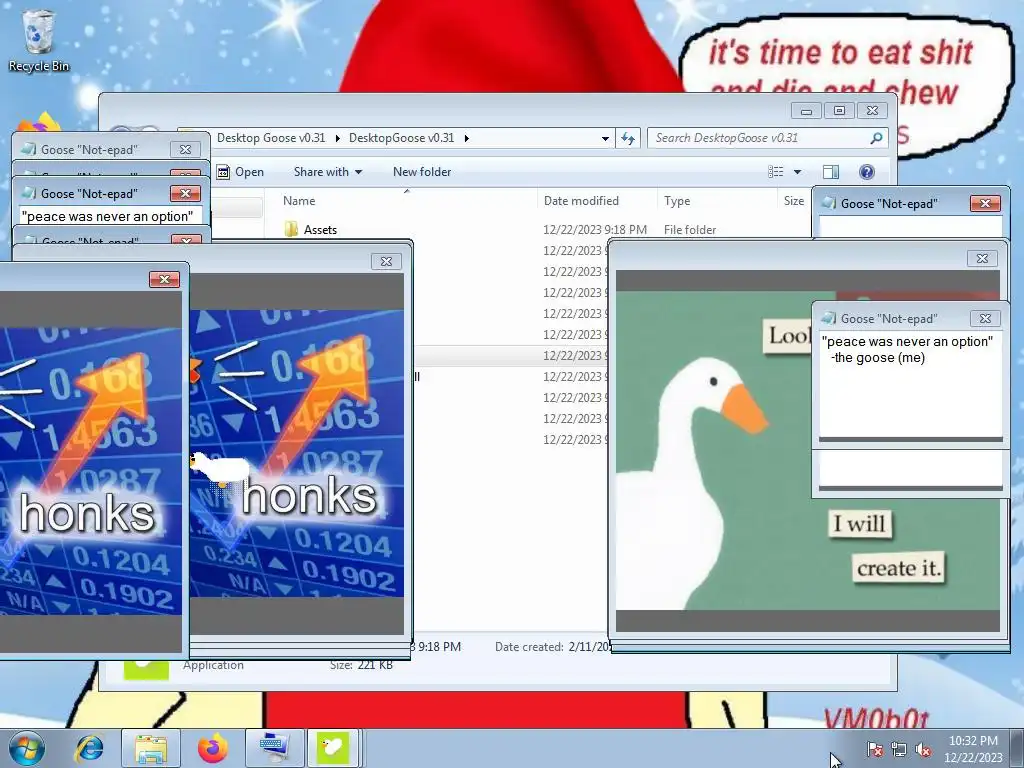Maximize the DesktopGoose Explorer window
Image resolution: width=1024 pixels, height=768 pixels.
coord(839,110)
